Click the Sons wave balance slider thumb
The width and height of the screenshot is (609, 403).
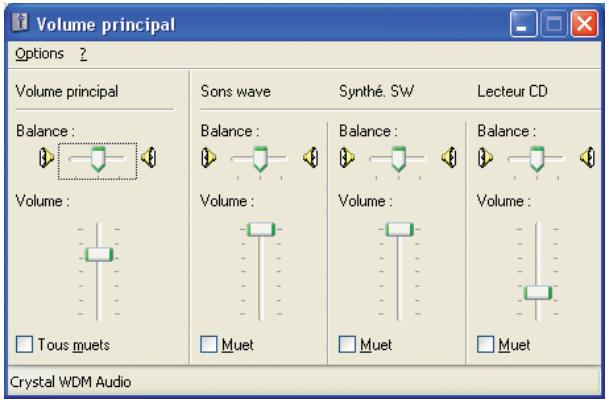(260, 159)
